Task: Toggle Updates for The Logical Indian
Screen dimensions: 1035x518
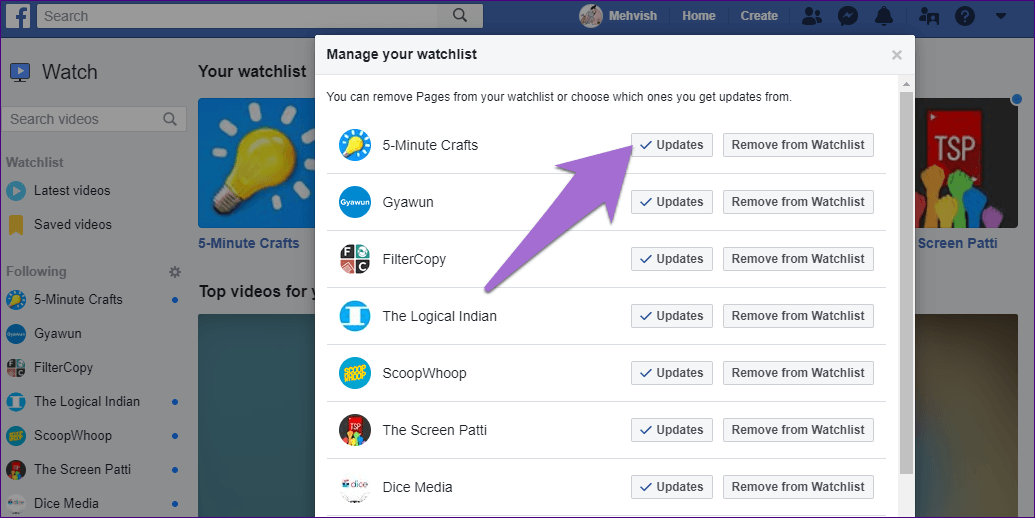Action: [x=671, y=316]
